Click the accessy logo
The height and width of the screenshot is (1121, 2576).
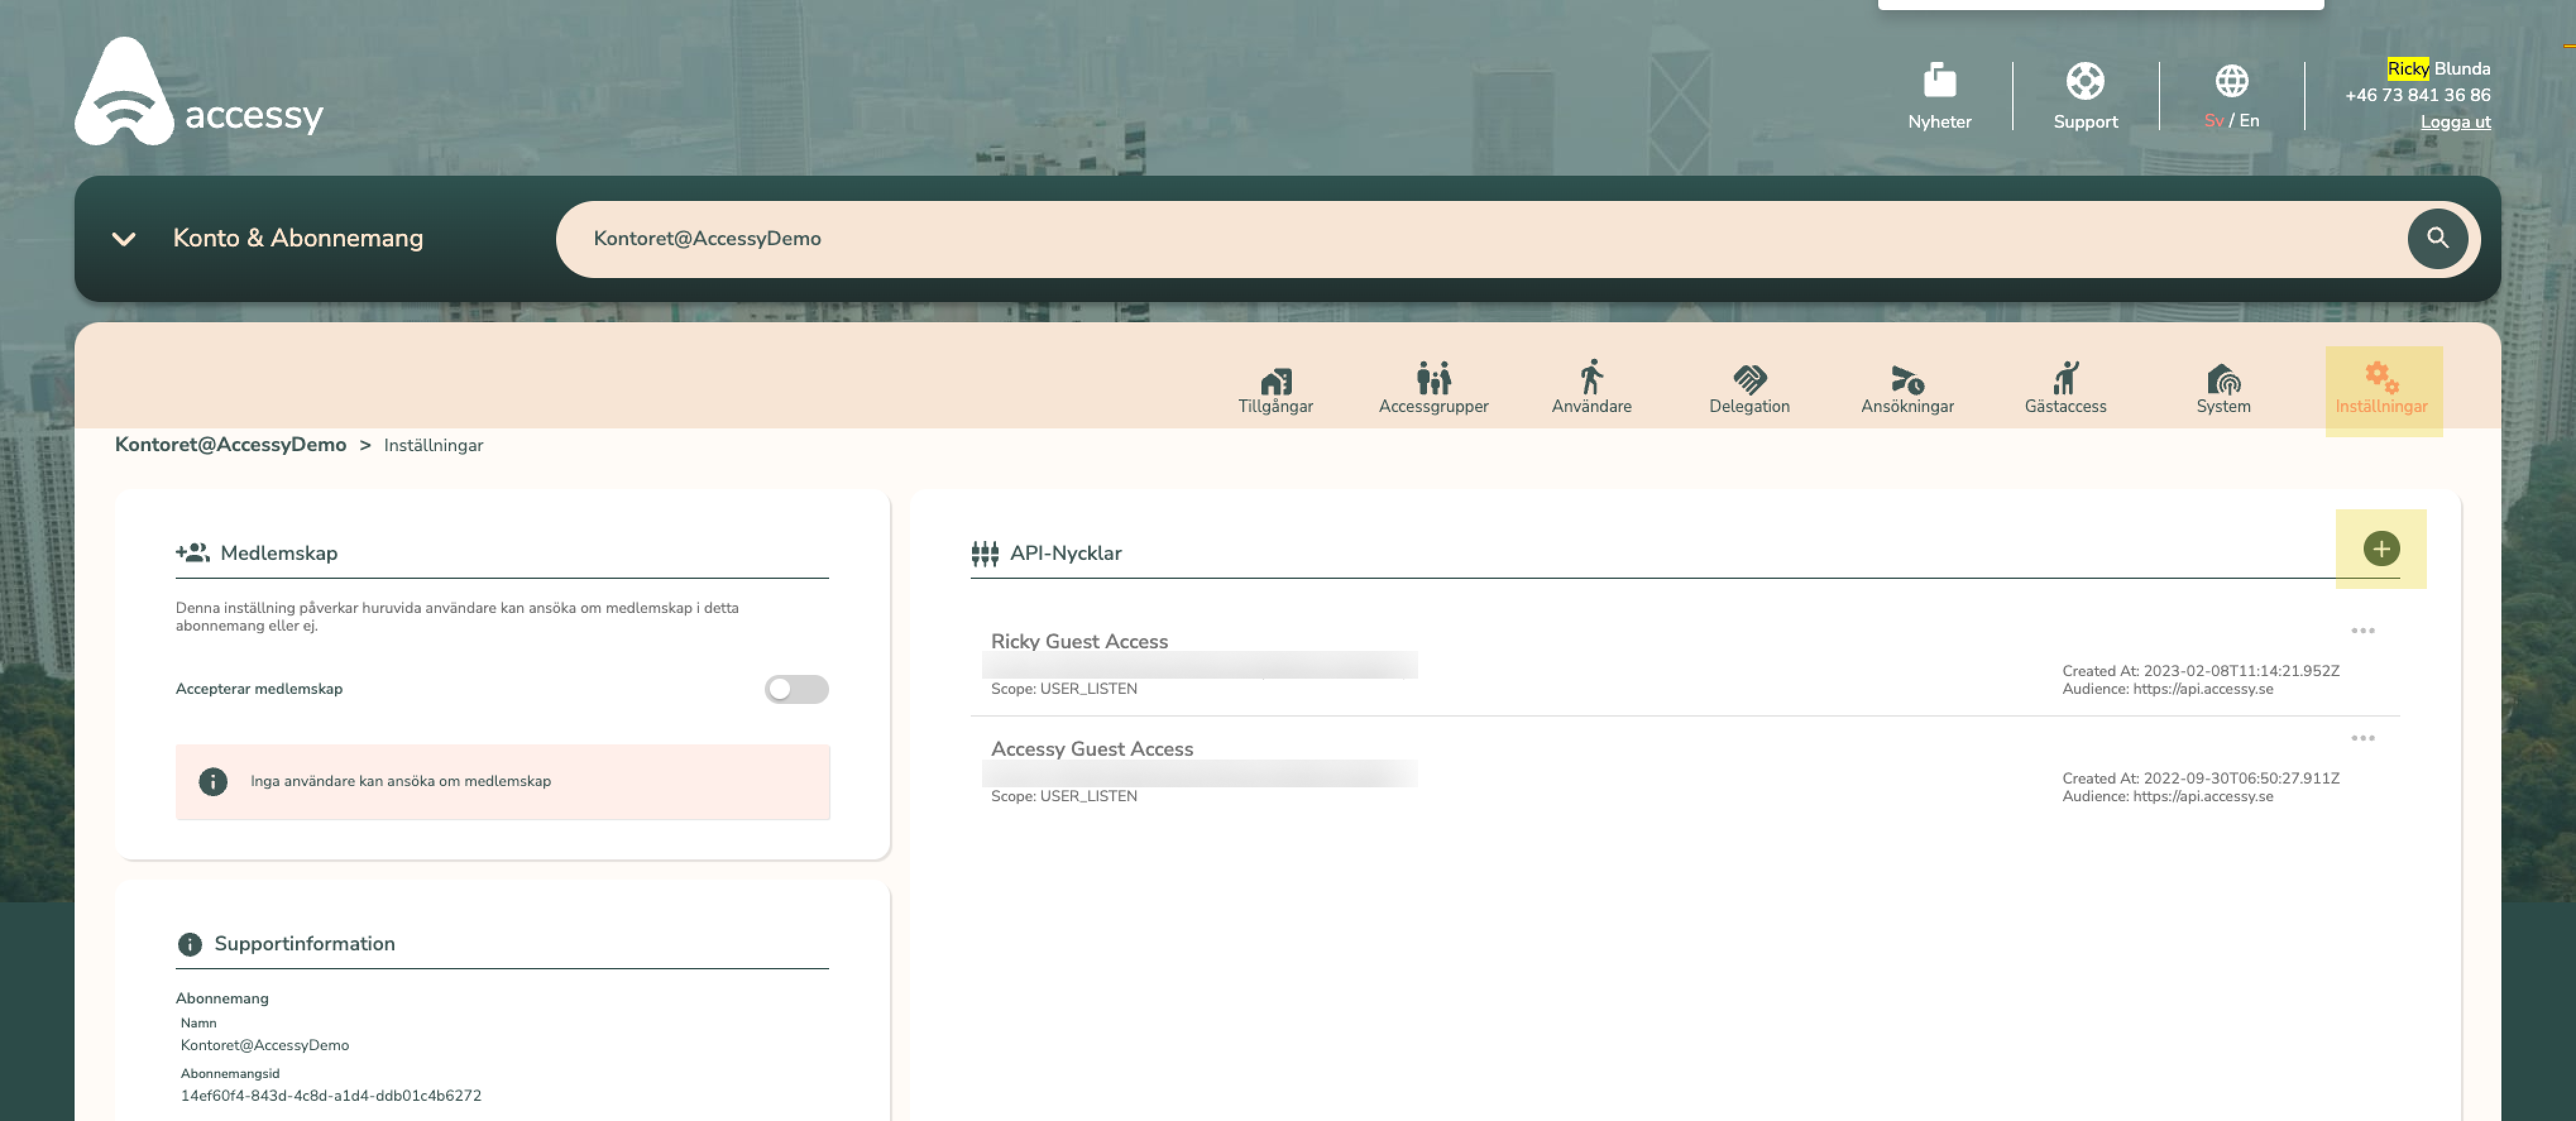click(198, 91)
